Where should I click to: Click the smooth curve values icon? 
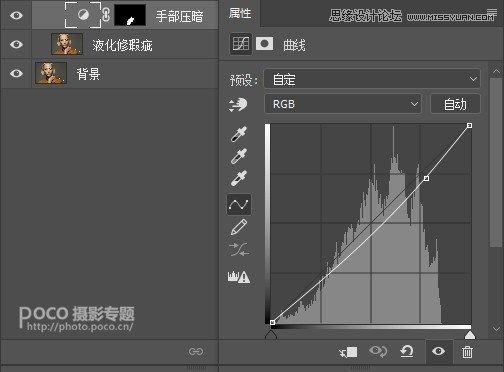239,249
